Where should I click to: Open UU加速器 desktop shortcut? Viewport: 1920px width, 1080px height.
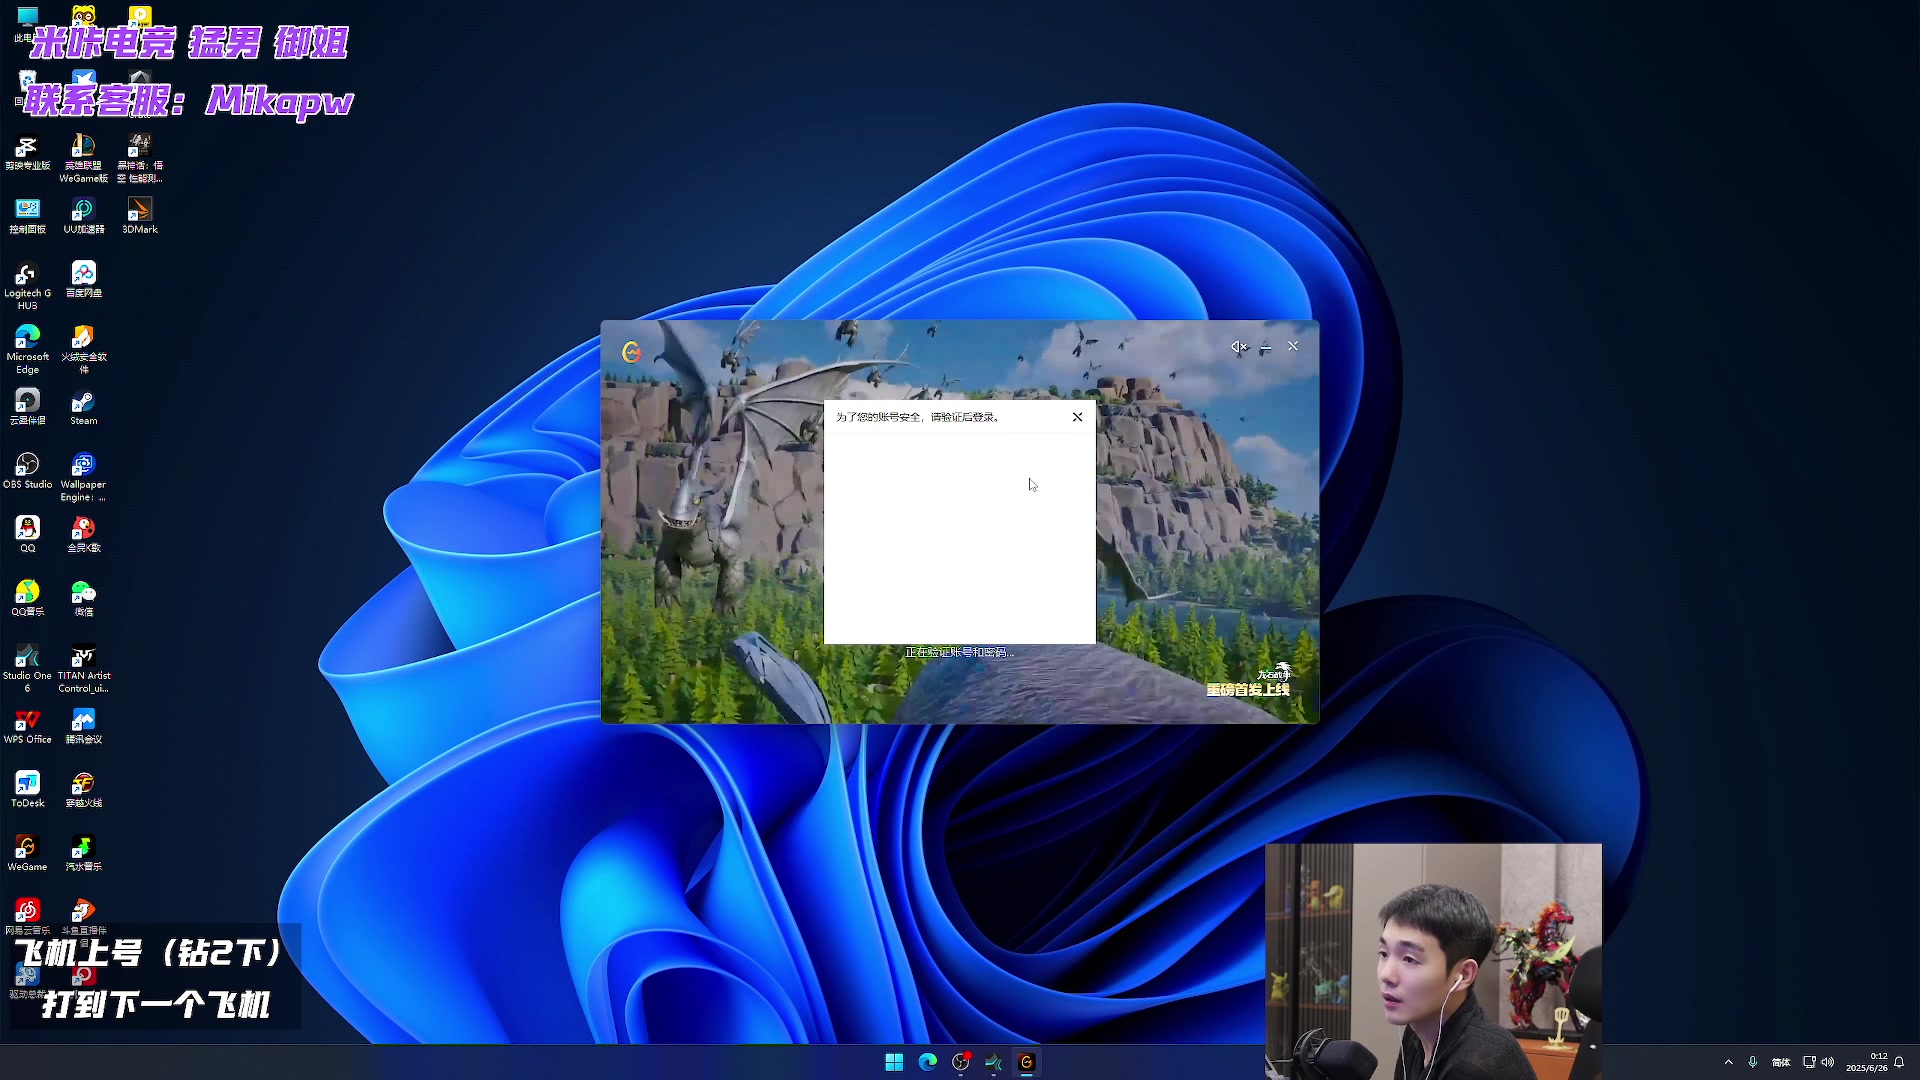[x=83, y=215]
